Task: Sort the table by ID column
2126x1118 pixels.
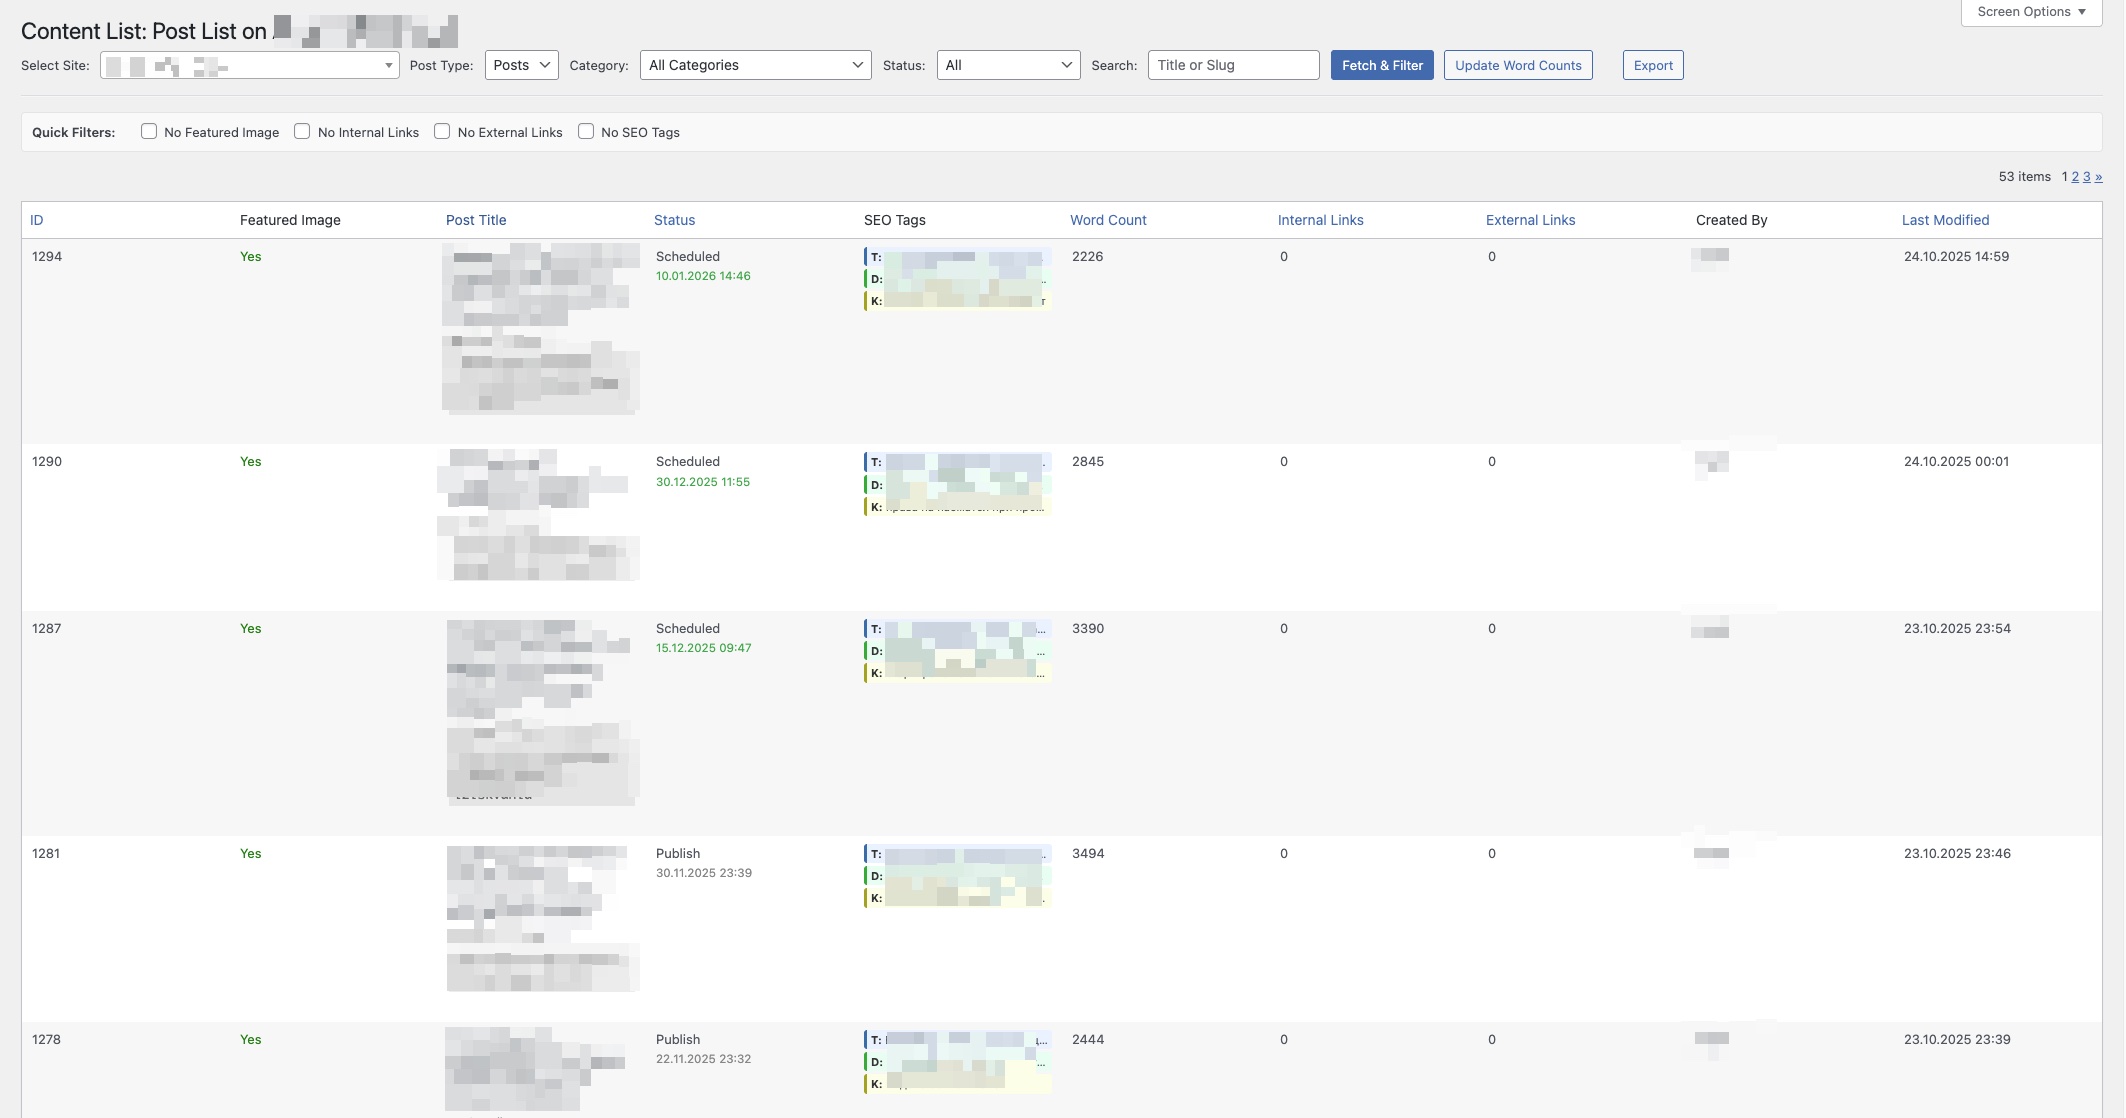Action: (37, 220)
